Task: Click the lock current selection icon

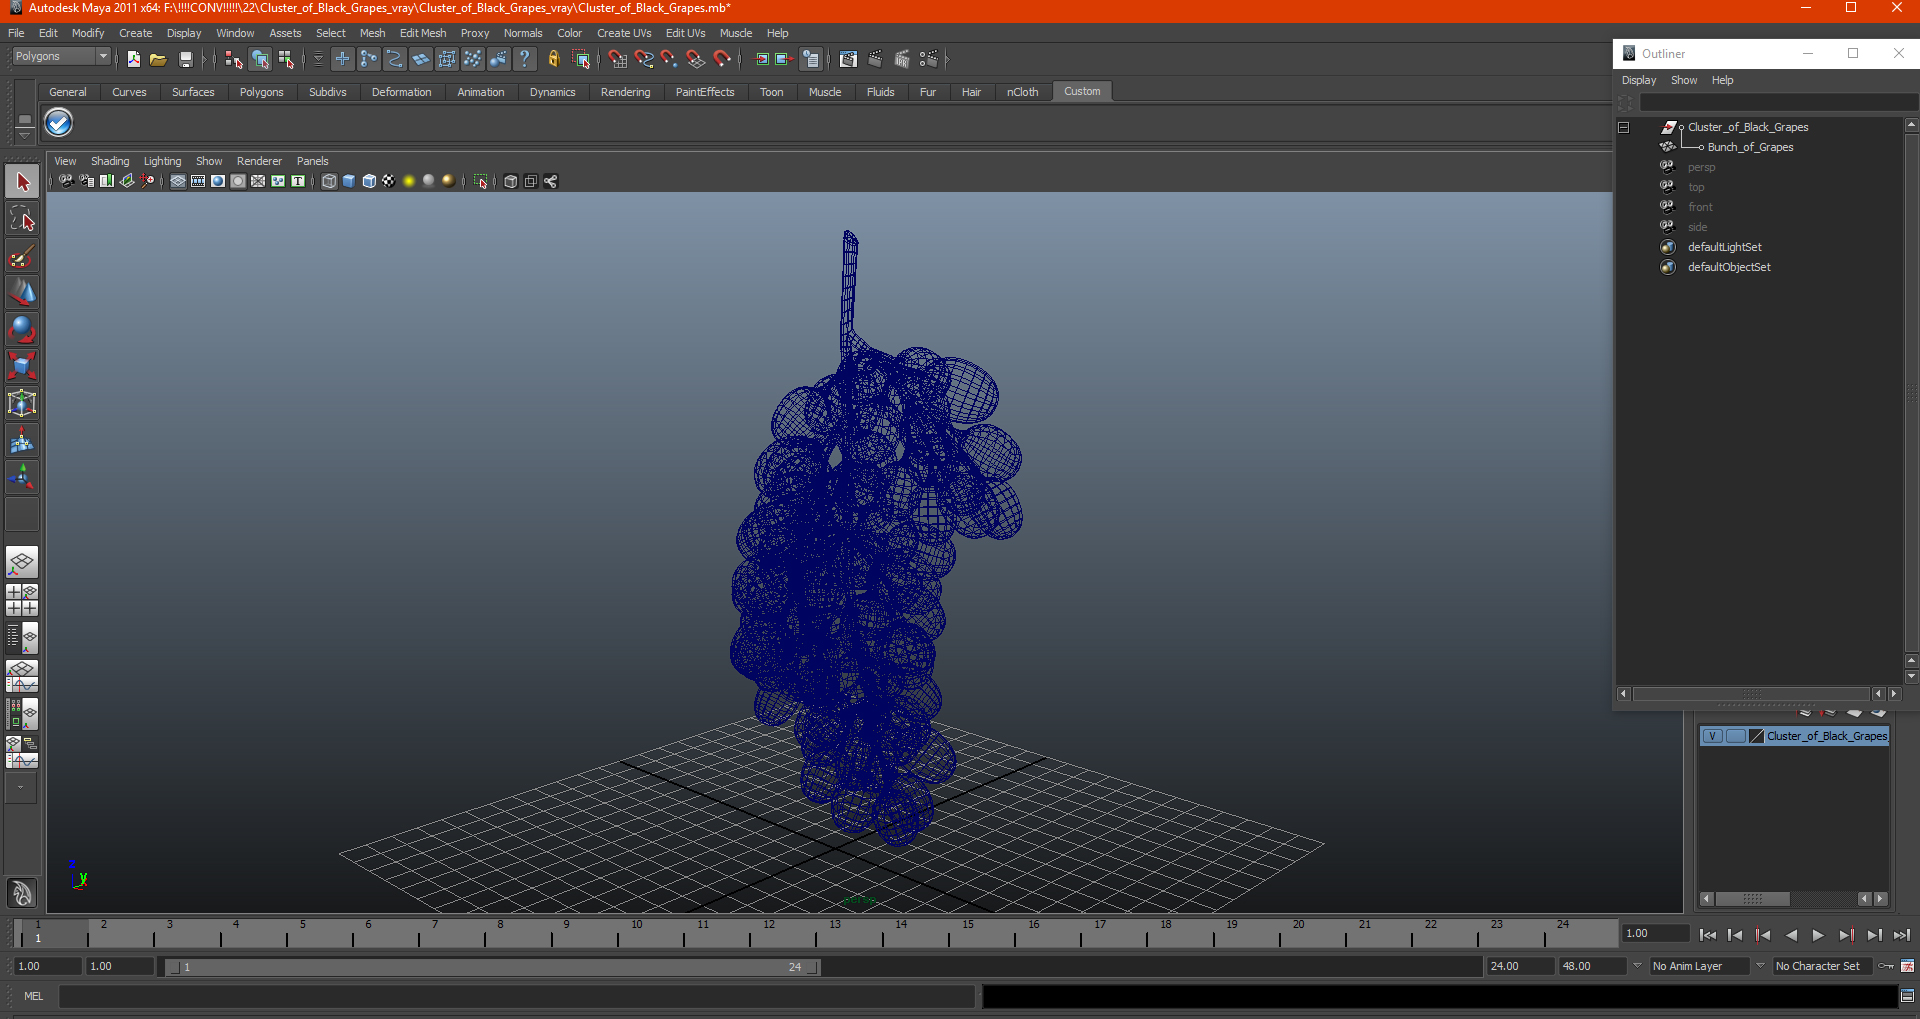Action: point(554,60)
